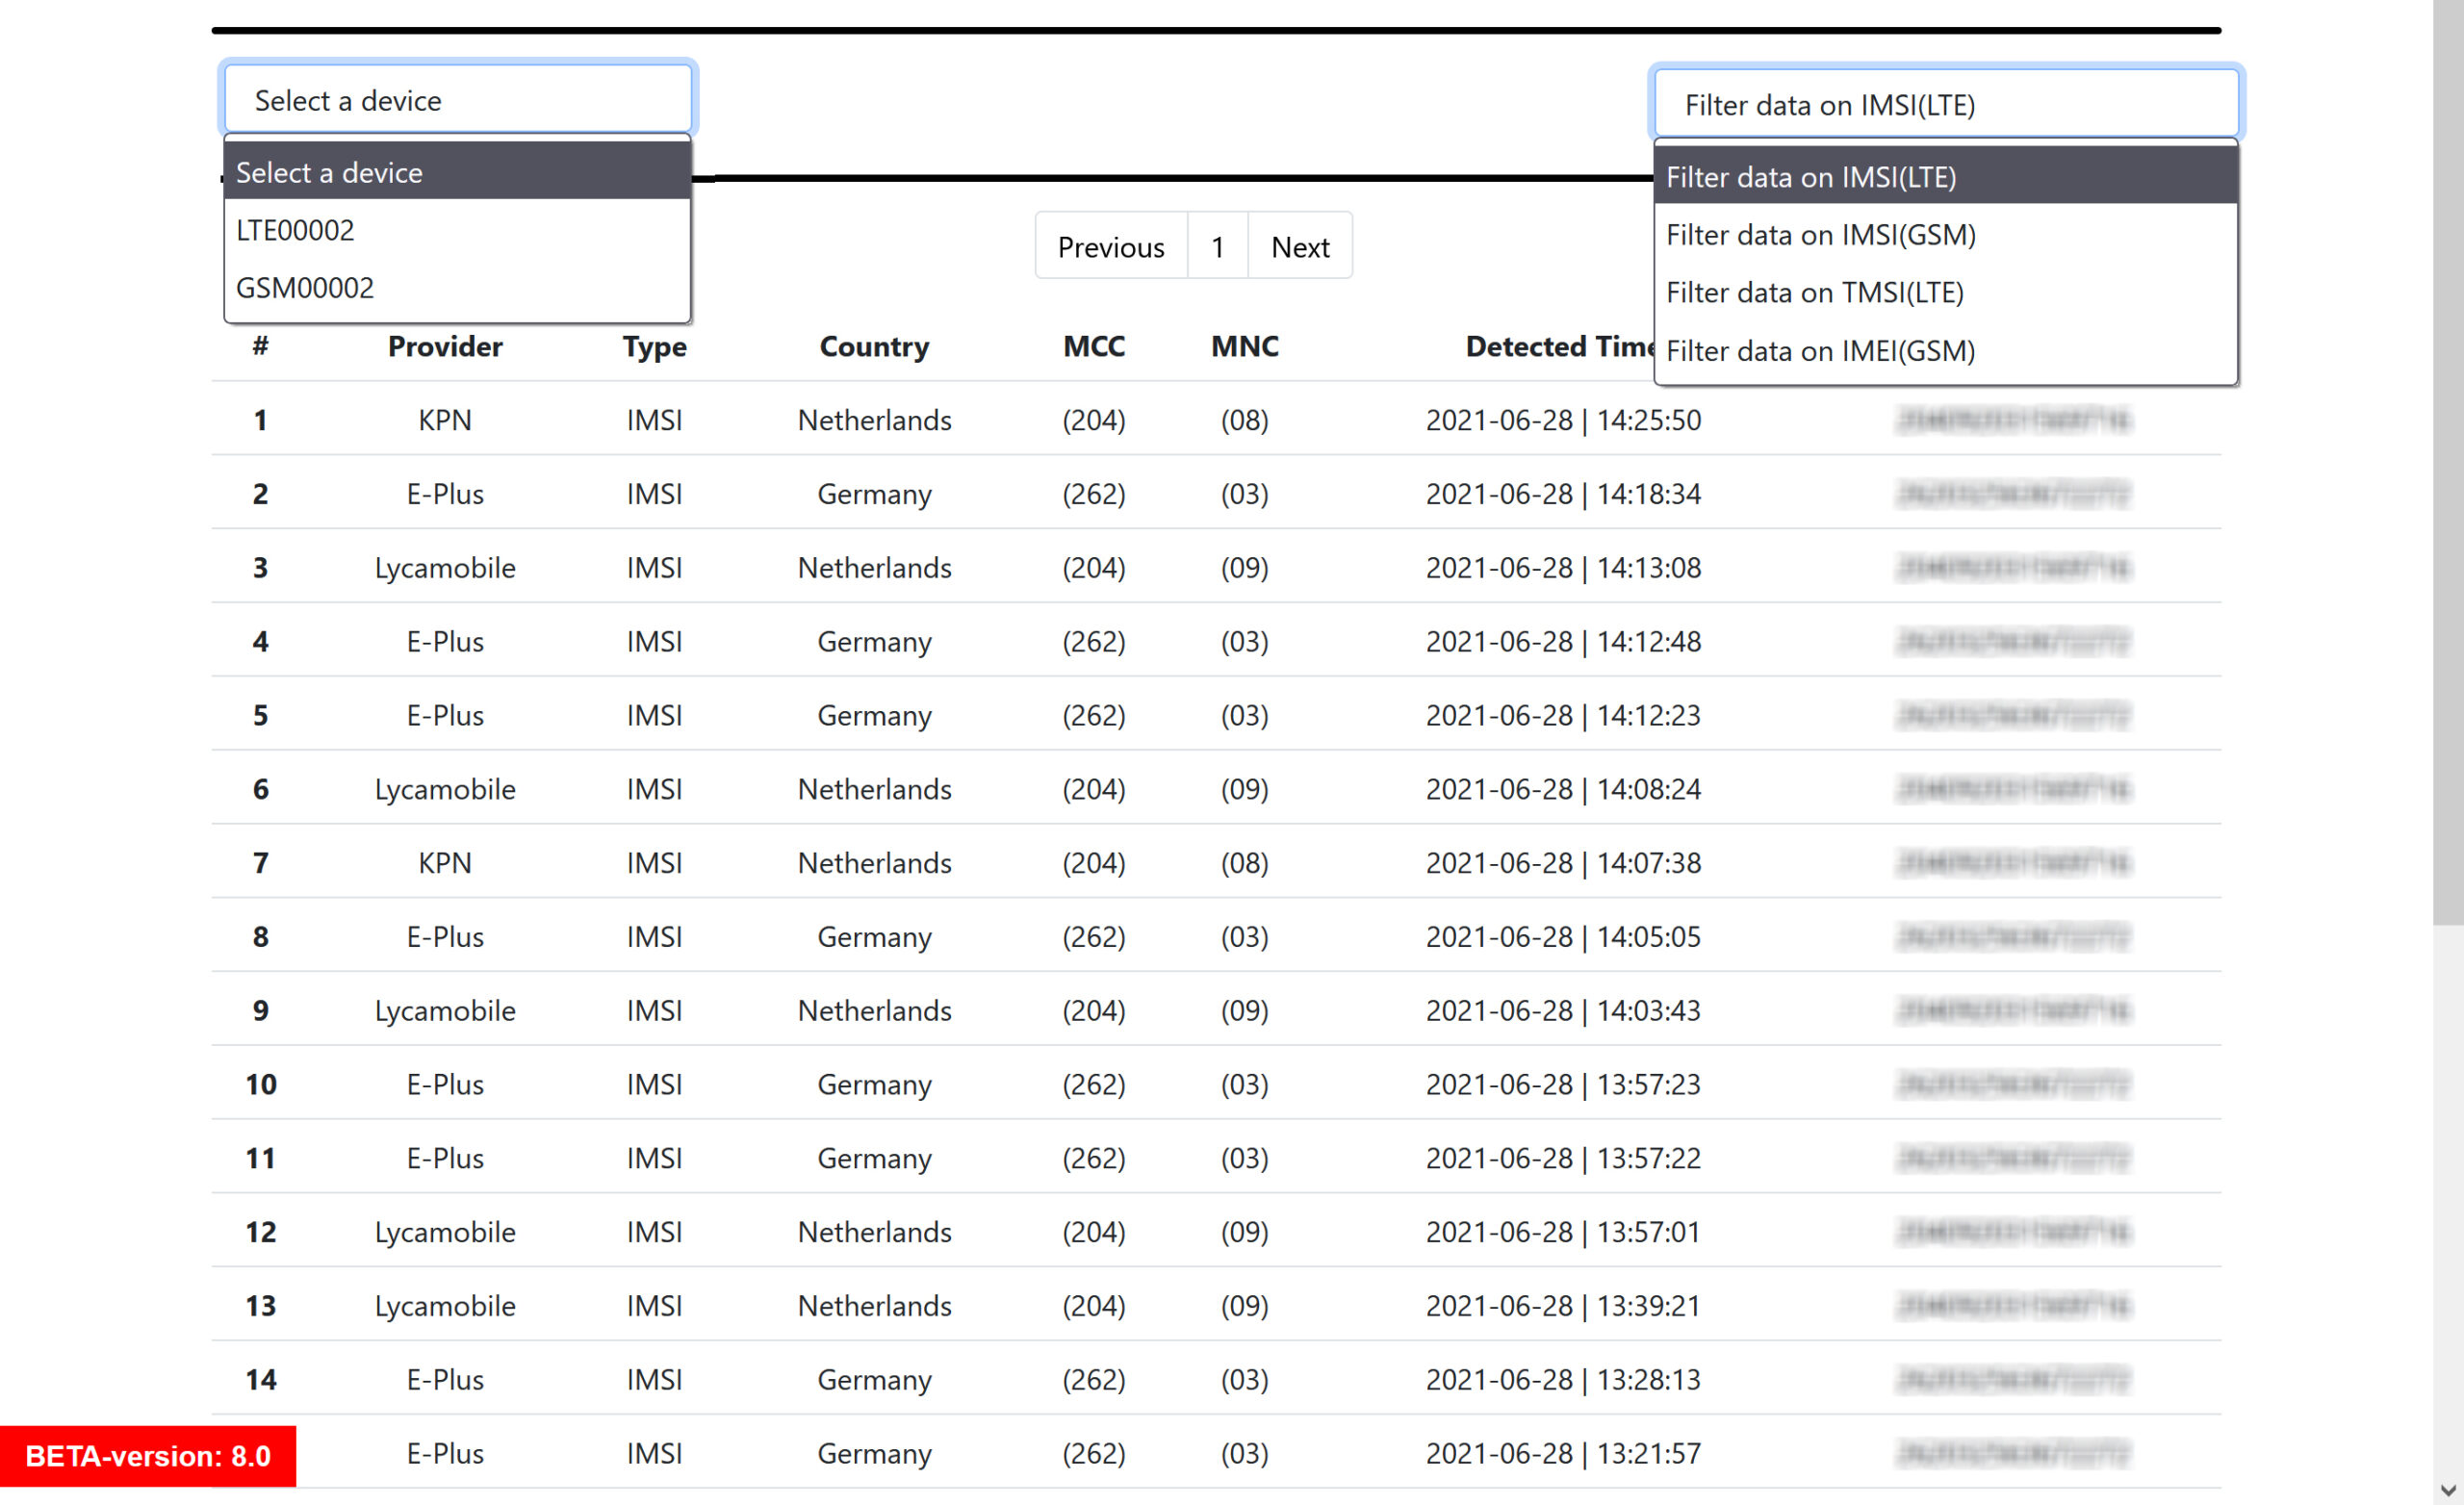
Task: Click the BETA-version: 8.0 badge
Action: coord(148,1456)
